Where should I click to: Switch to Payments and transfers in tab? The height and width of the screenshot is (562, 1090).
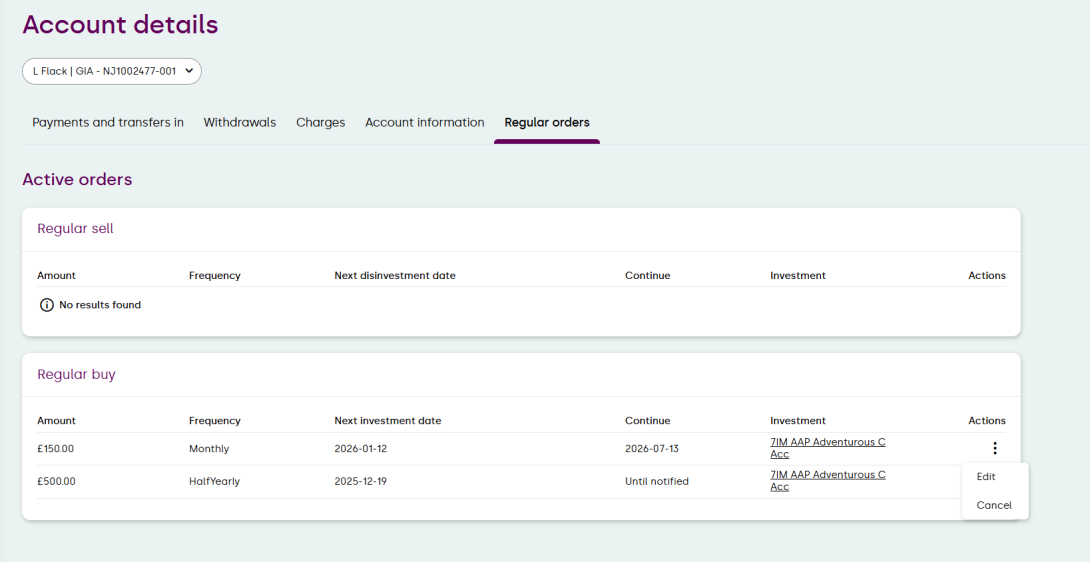tap(108, 123)
